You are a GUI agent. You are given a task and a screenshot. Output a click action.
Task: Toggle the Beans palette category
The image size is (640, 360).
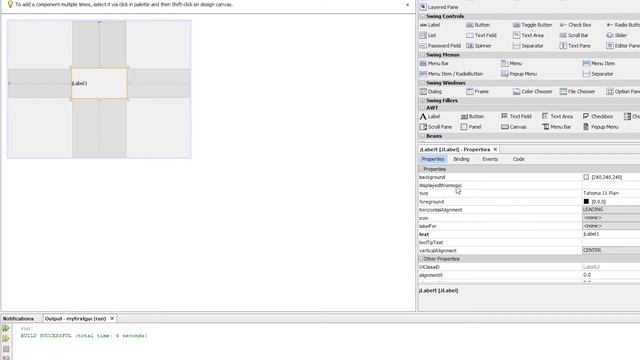422,136
